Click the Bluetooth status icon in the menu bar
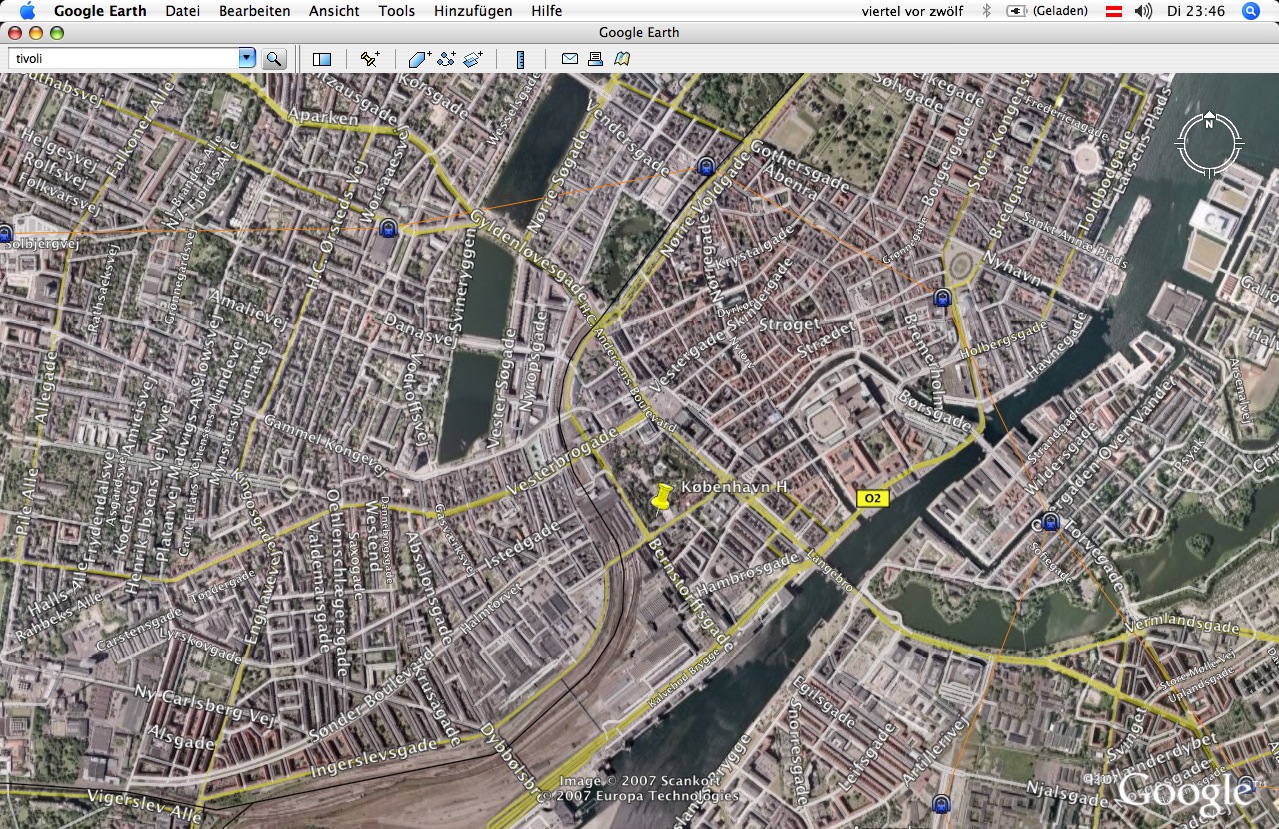1279x829 pixels. click(x=985, y=11)
